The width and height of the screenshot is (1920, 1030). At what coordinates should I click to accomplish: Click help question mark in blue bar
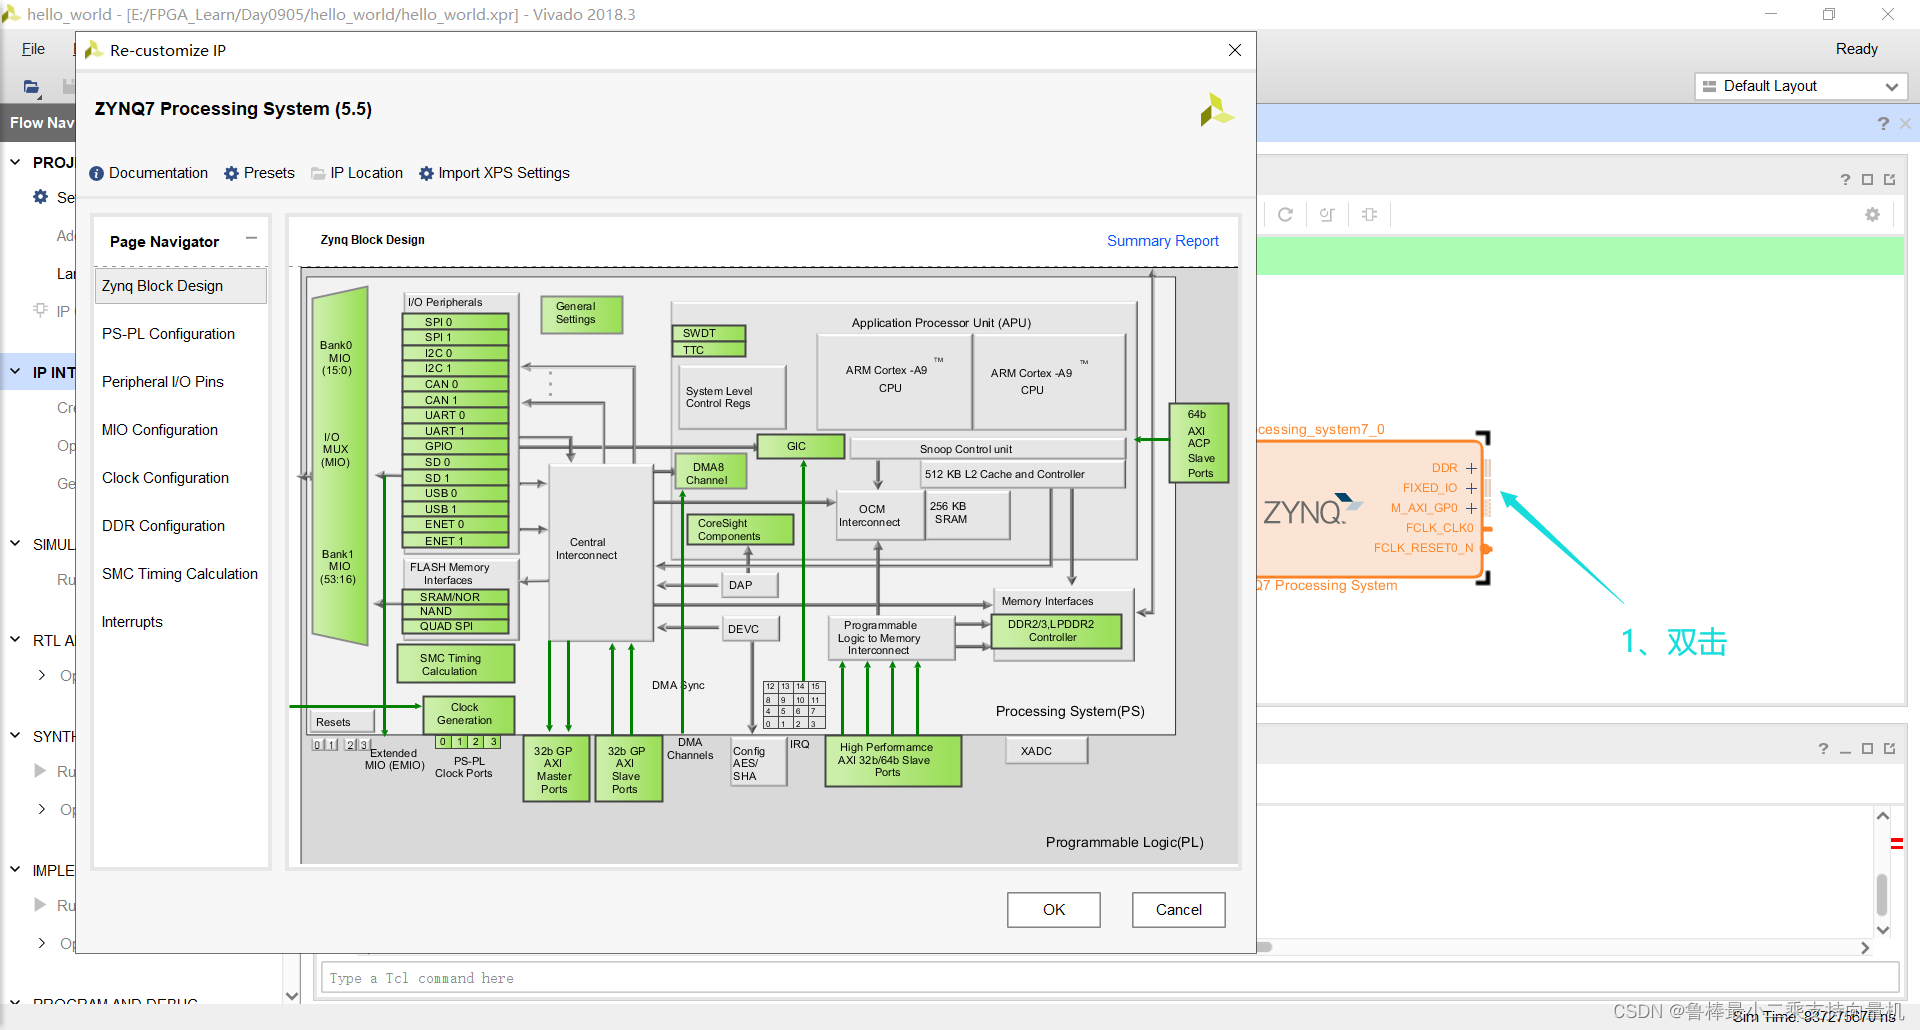coord(1883,123)
